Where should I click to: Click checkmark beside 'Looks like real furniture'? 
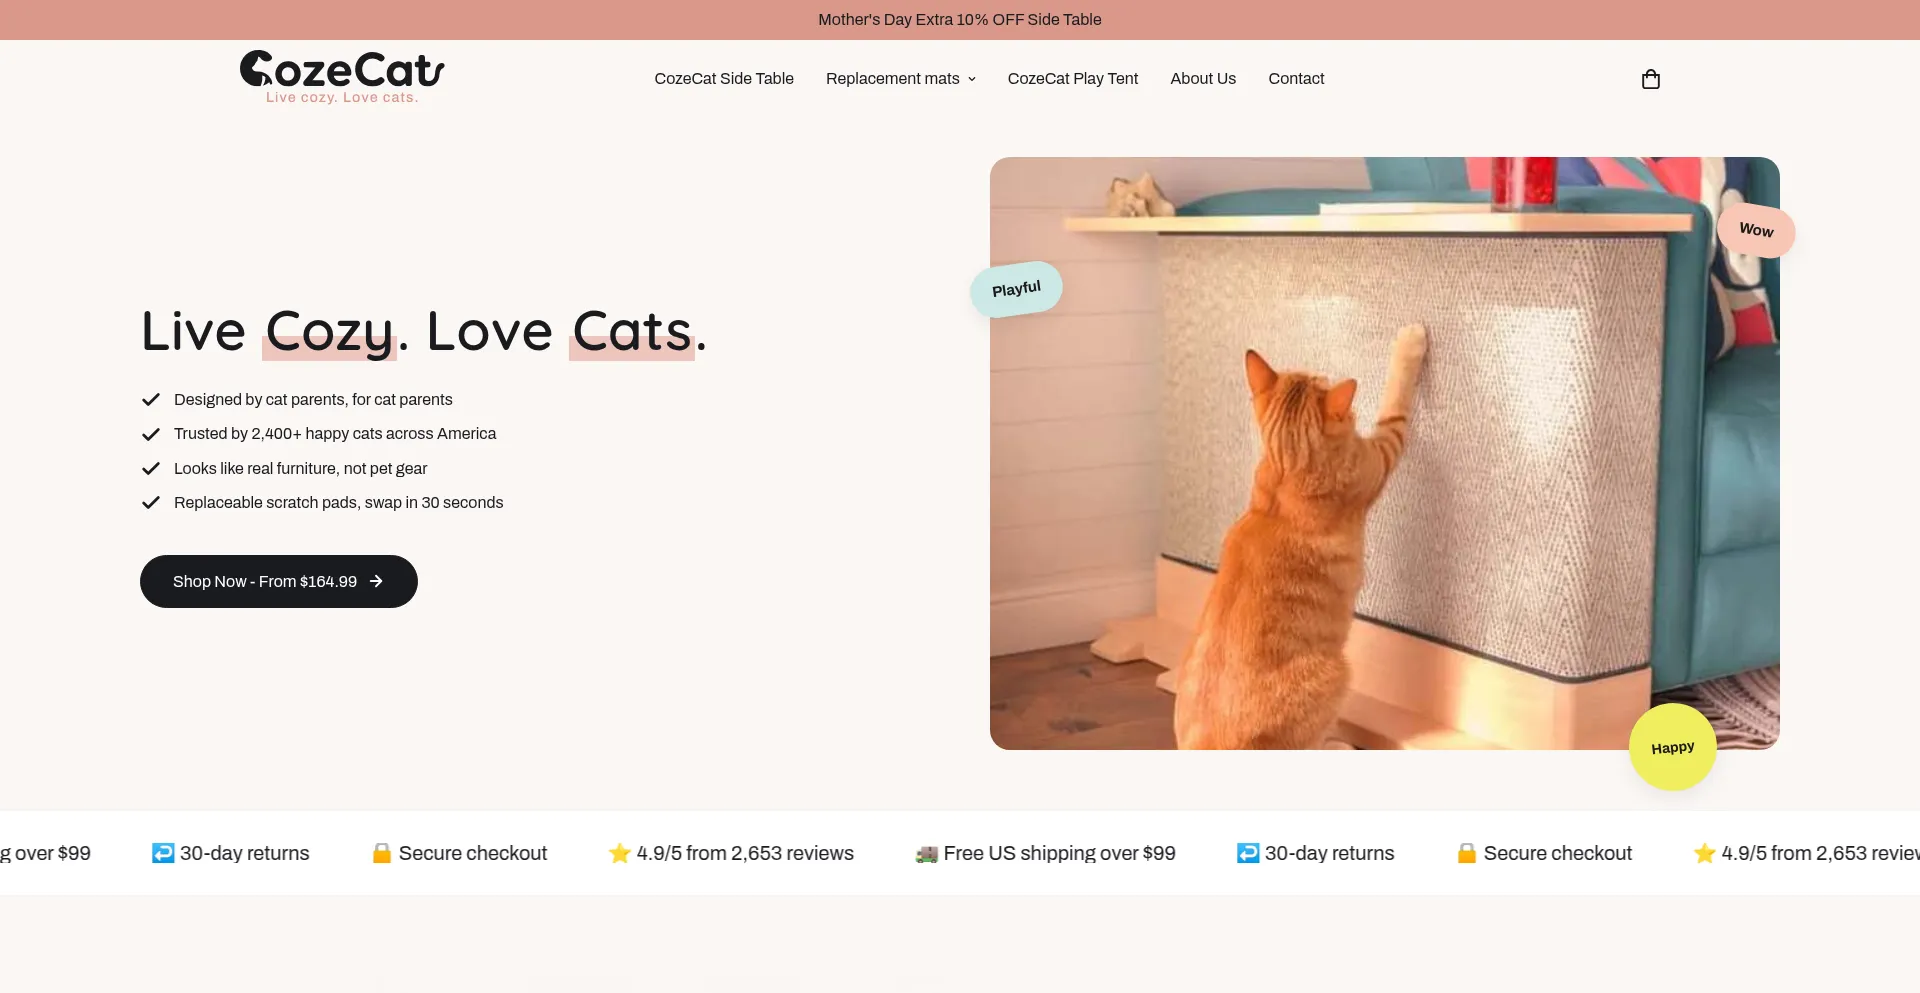click(x=151, y=468)
